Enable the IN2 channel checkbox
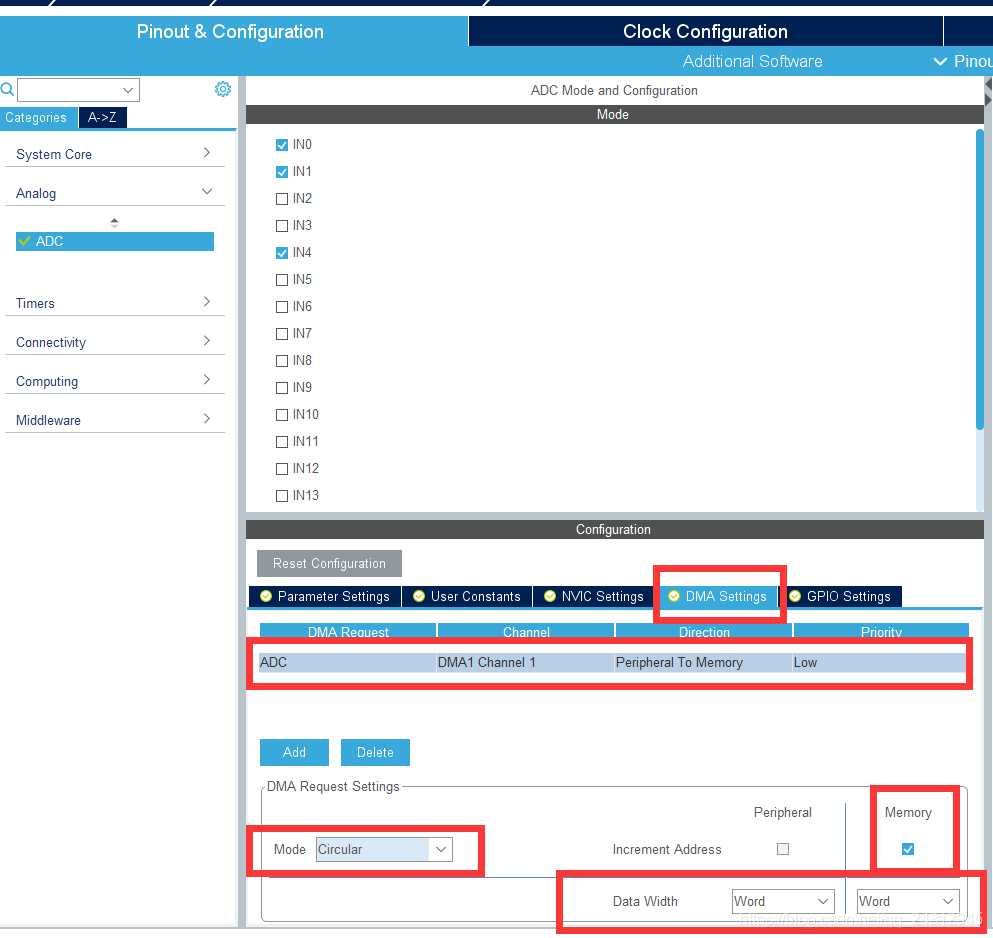 (282, 199)
